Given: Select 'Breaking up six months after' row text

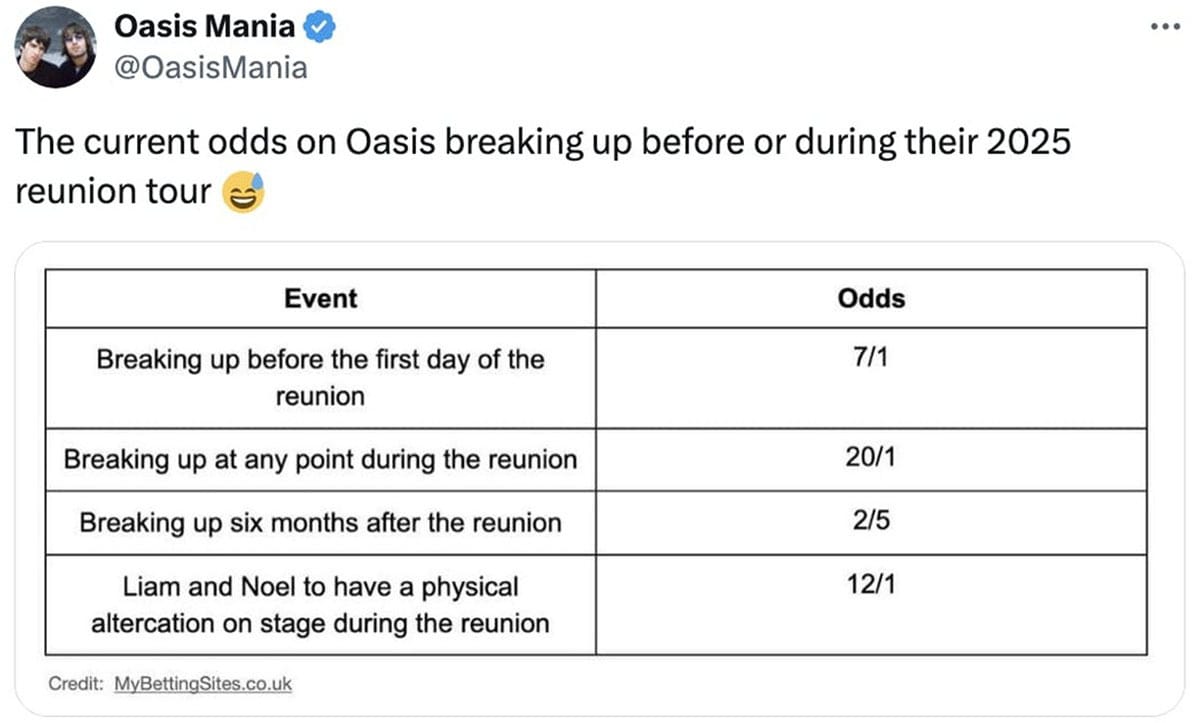Looking at the screenshot, I should pos(320,523).
